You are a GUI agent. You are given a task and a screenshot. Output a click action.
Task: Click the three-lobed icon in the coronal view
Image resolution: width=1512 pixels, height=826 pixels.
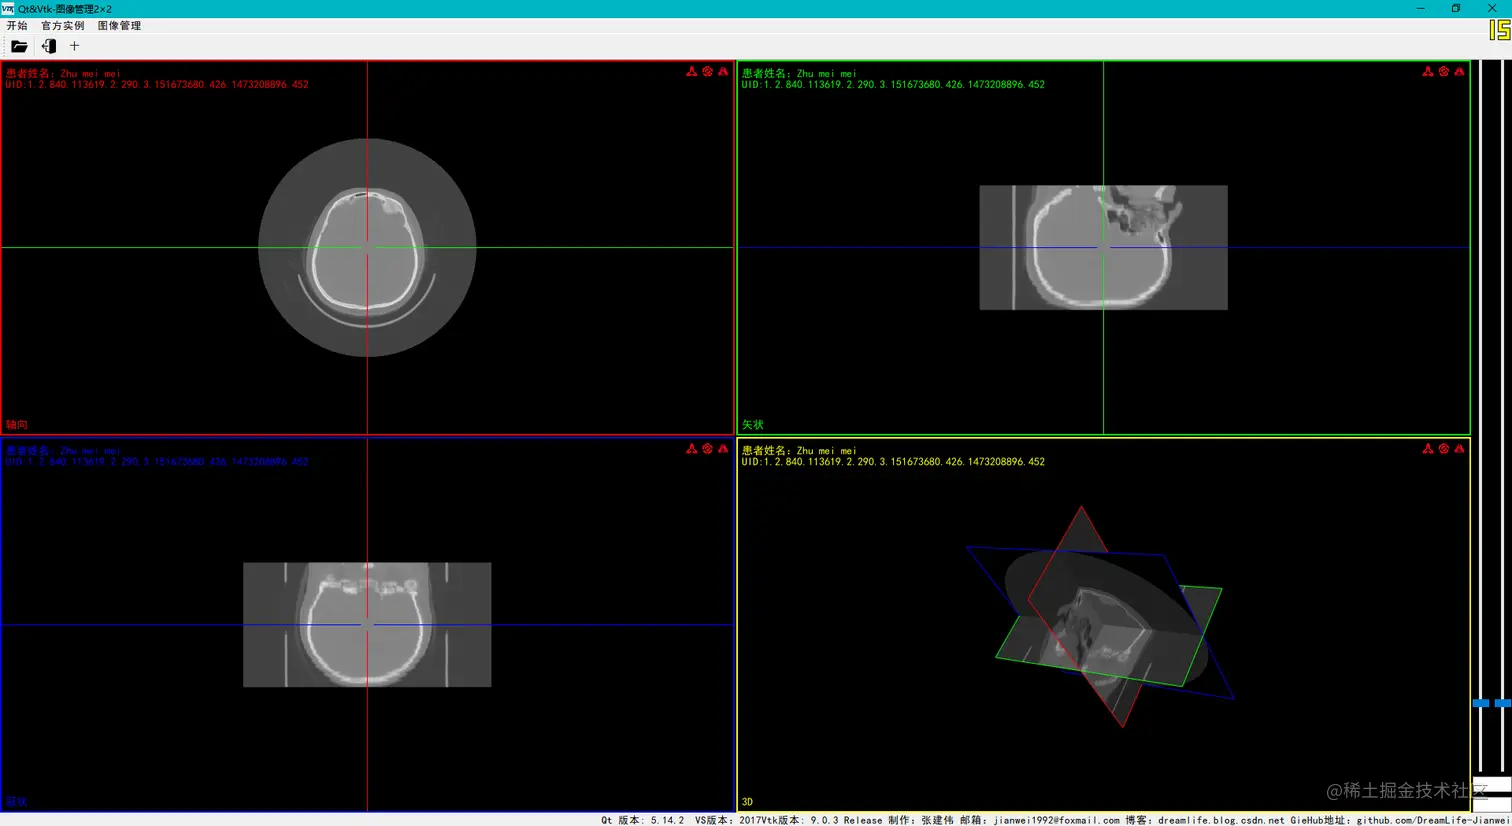click(691, 449)
